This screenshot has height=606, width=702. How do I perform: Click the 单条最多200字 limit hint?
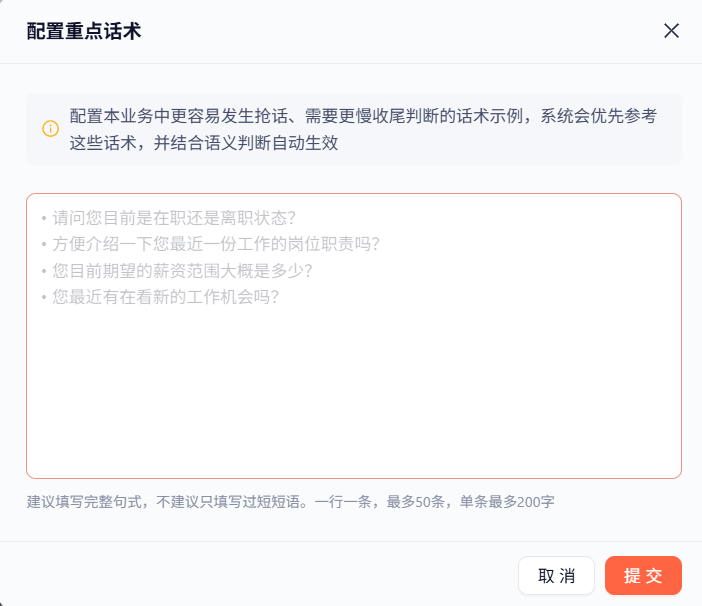(507, 502)
